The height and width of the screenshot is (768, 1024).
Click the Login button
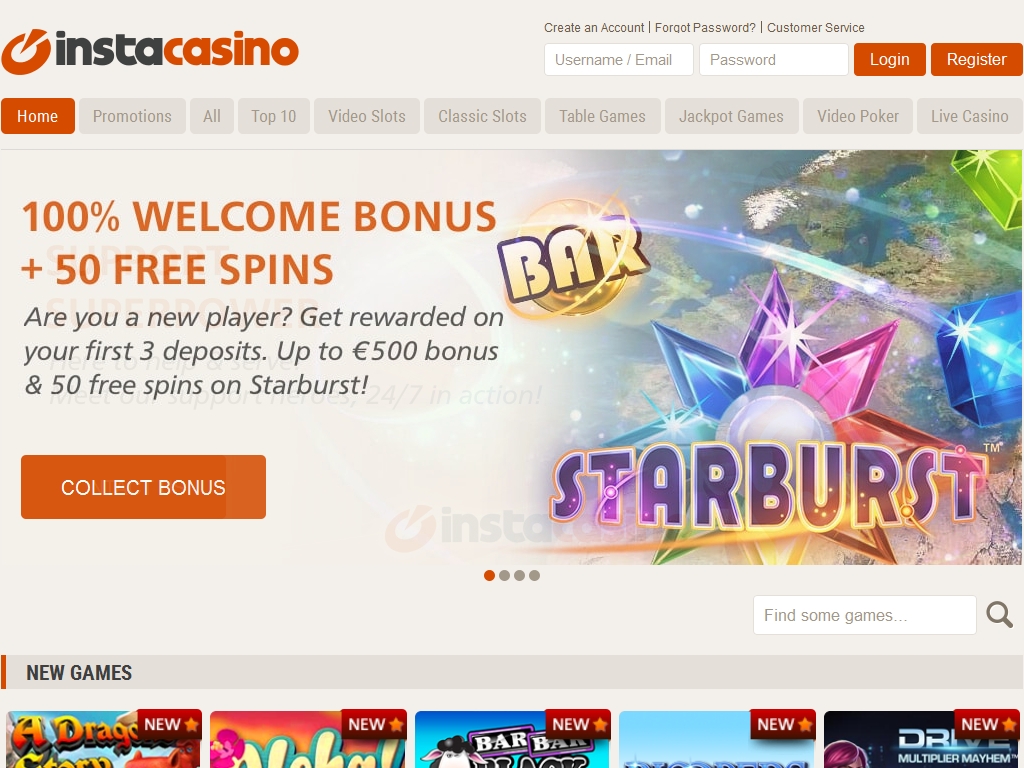point(889,59)
